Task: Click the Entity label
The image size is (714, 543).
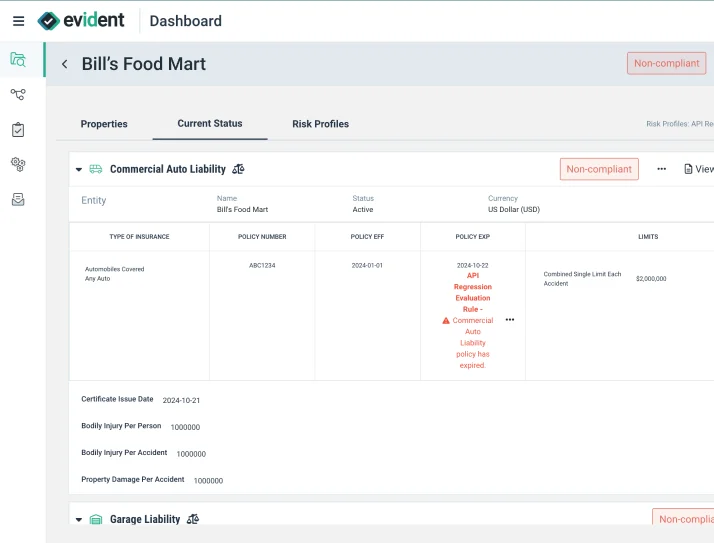Action: [93, 200]
